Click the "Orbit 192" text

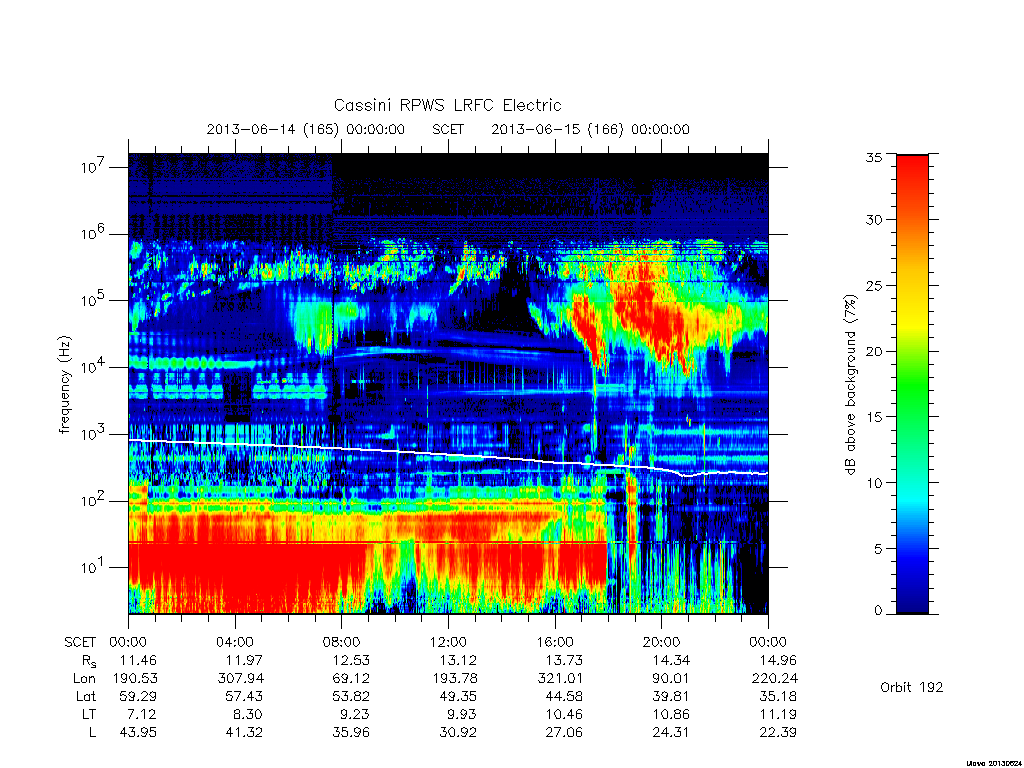(x=912, y=687)
